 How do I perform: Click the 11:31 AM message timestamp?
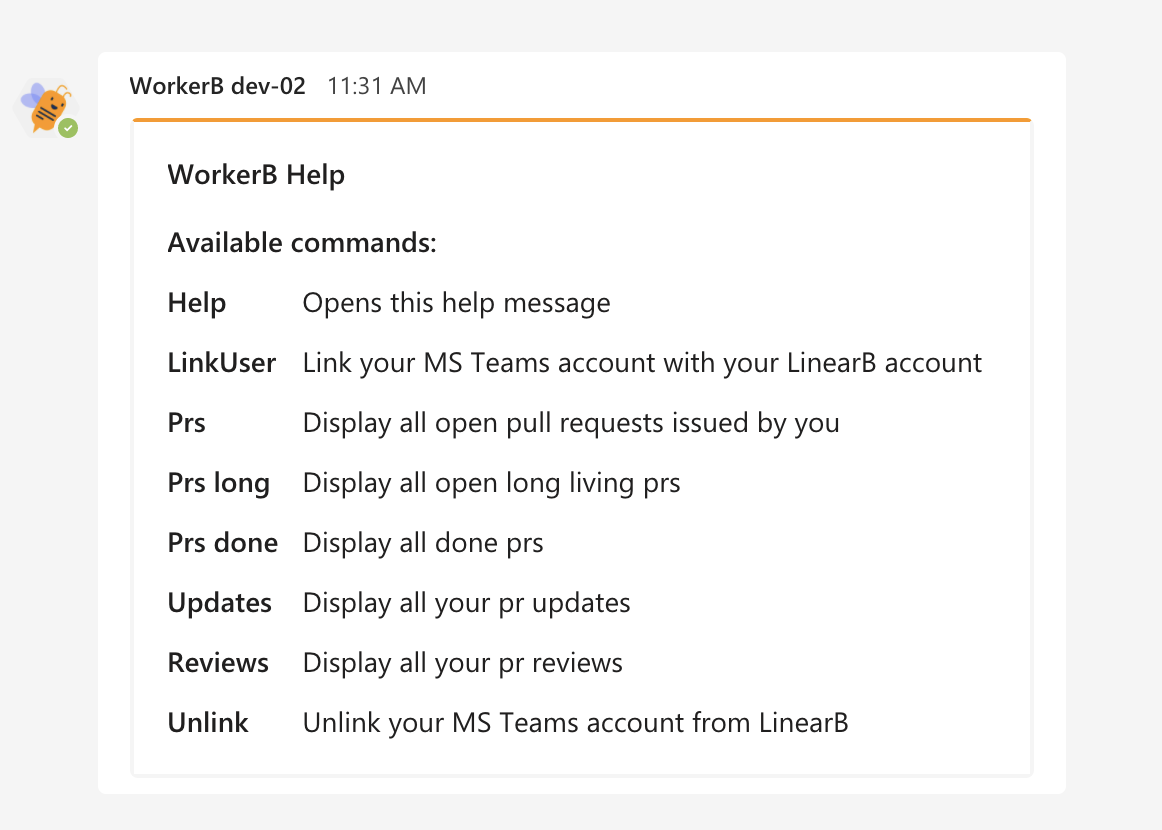tap(376, 86)
